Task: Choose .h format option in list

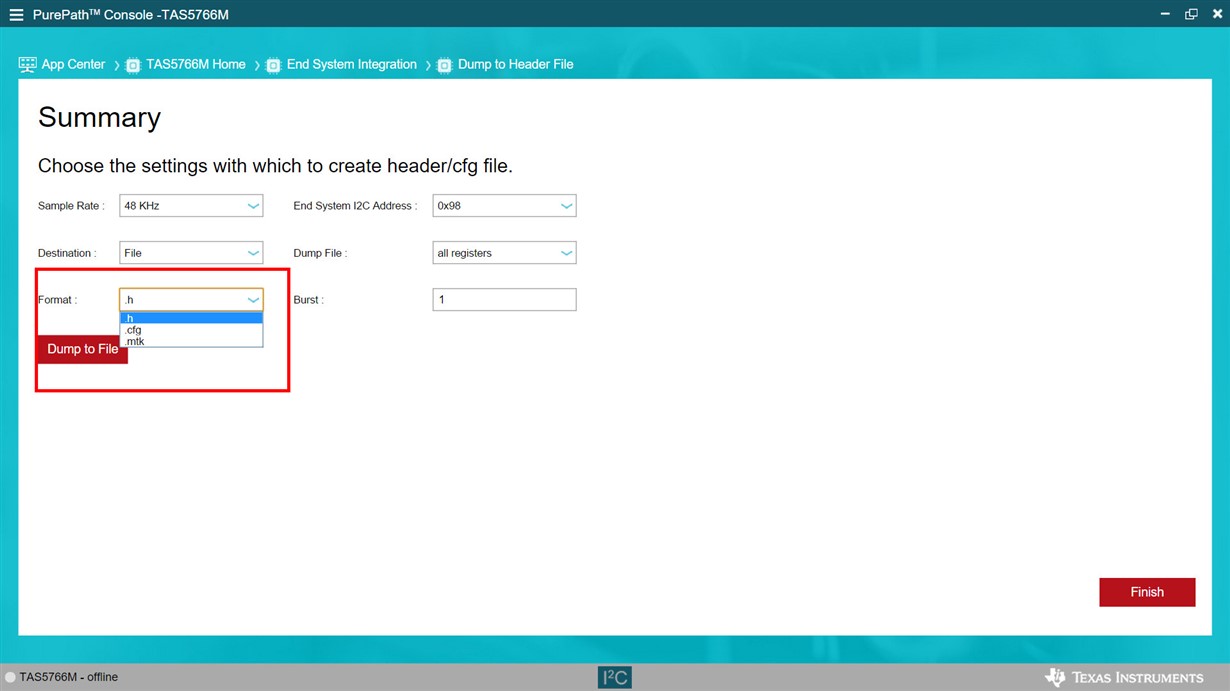Action: pos(191,318)
